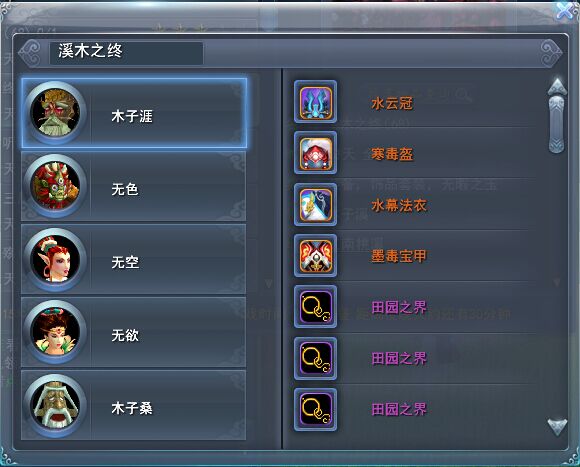Click the scroll up arrow in loot list
The image size is (580, 467).
(557, 86)
